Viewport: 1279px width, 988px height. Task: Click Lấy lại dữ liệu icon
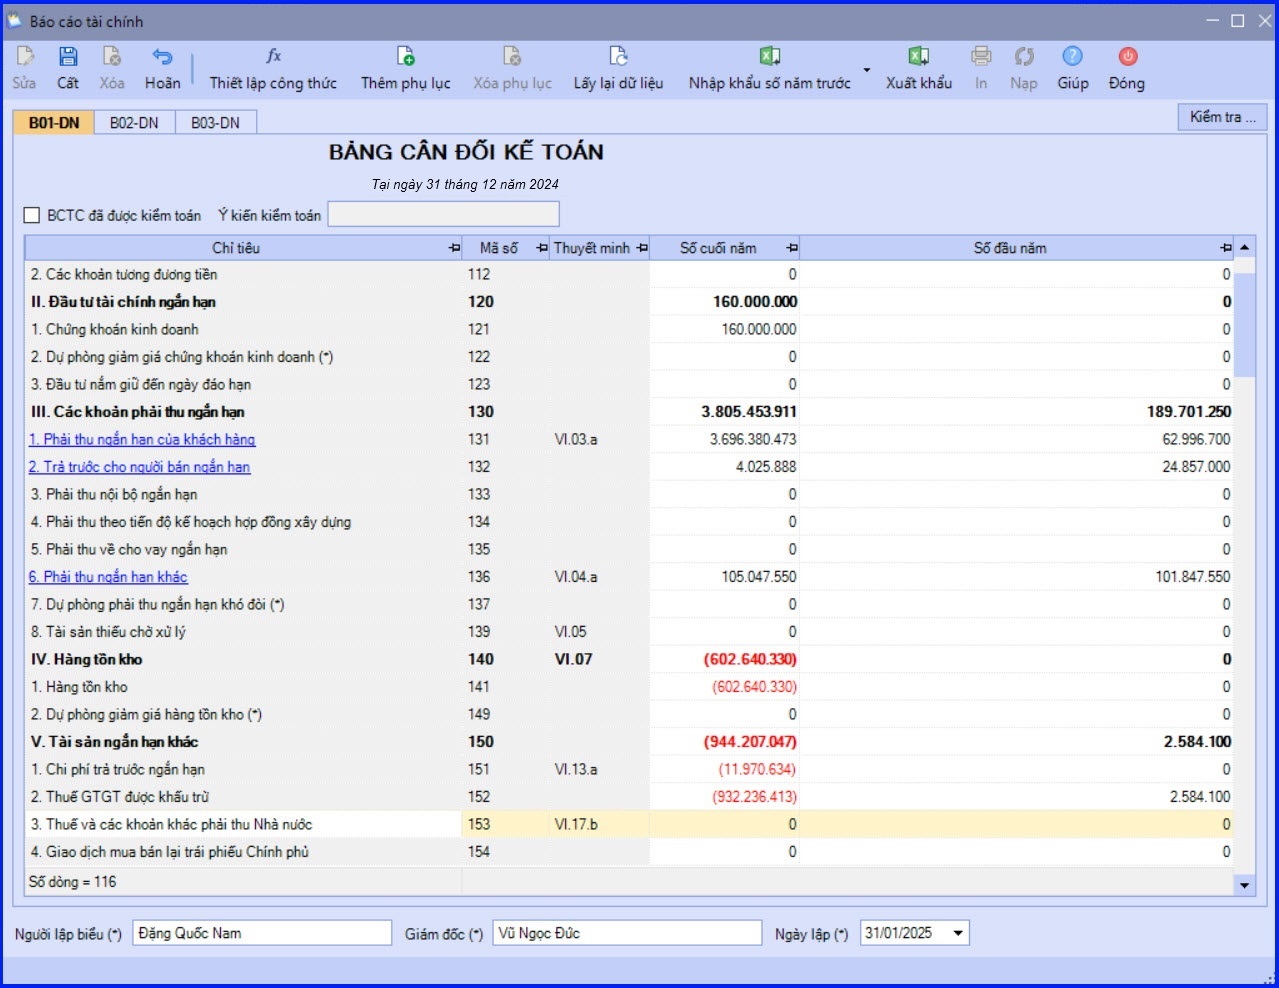point(618,56)
